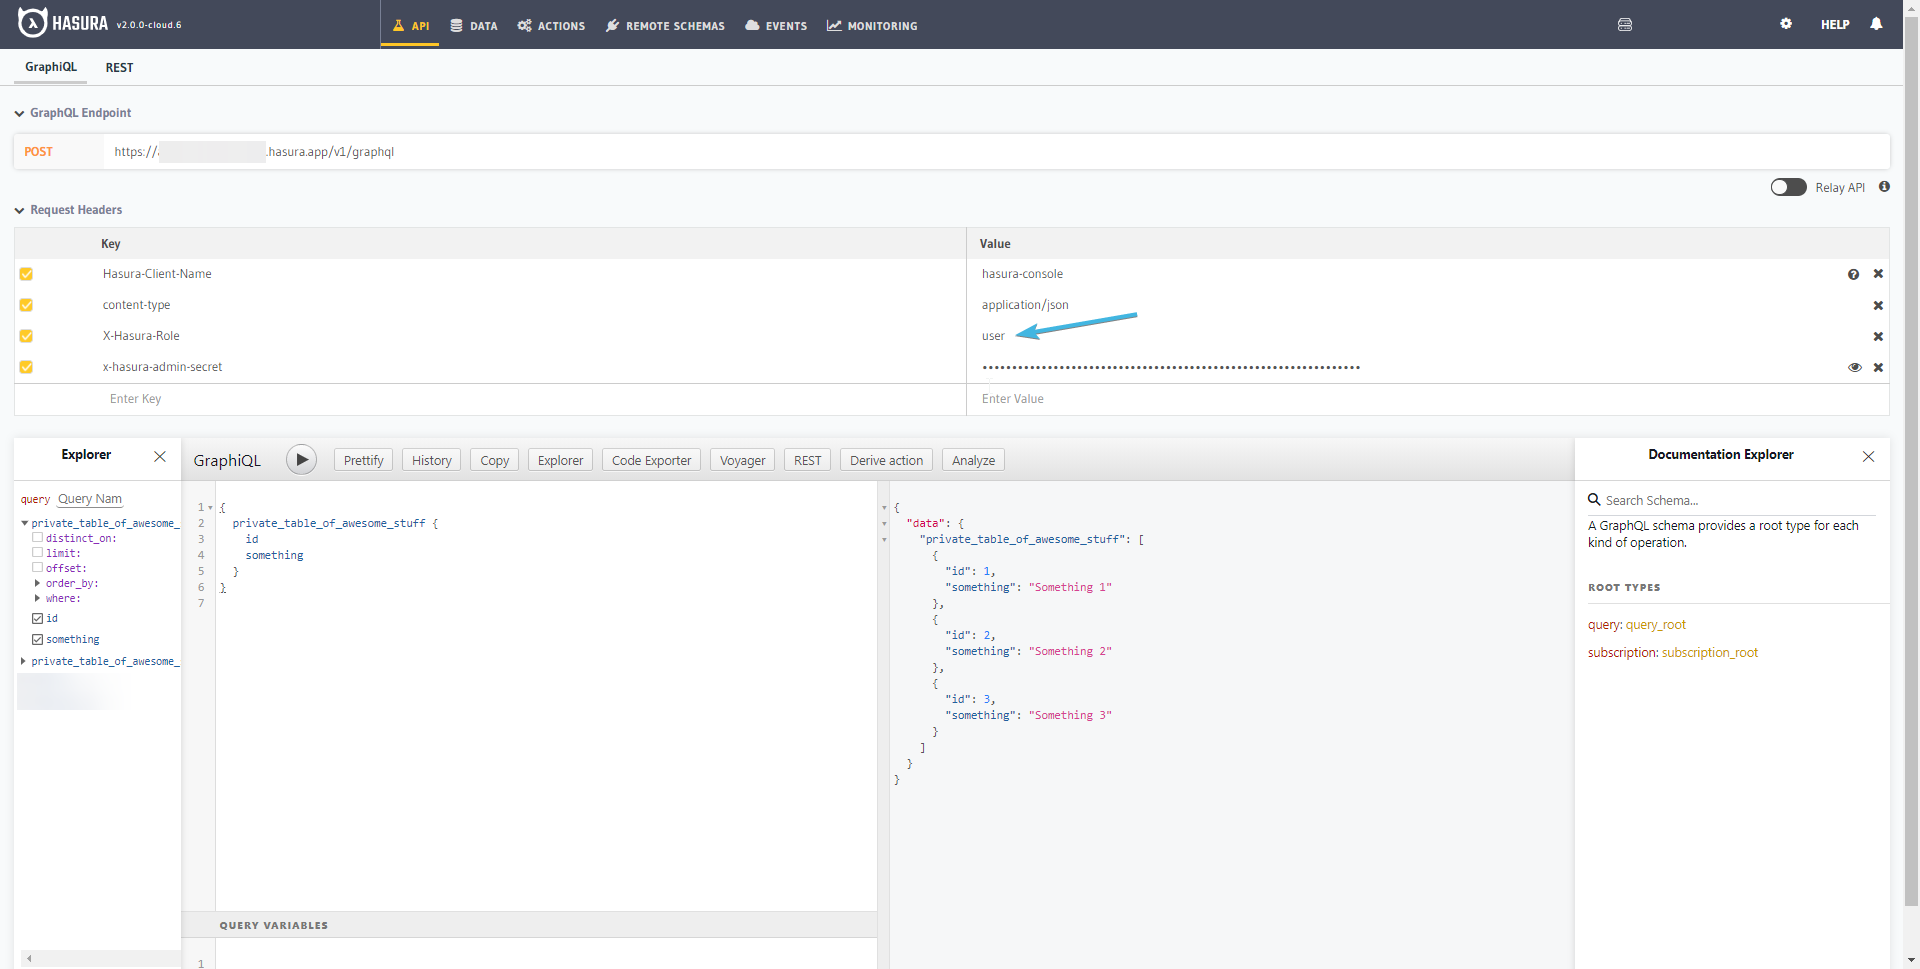Screen dimensions: 1920x969
Task: Check the distinct_on argument
Action: pos(38,537)
